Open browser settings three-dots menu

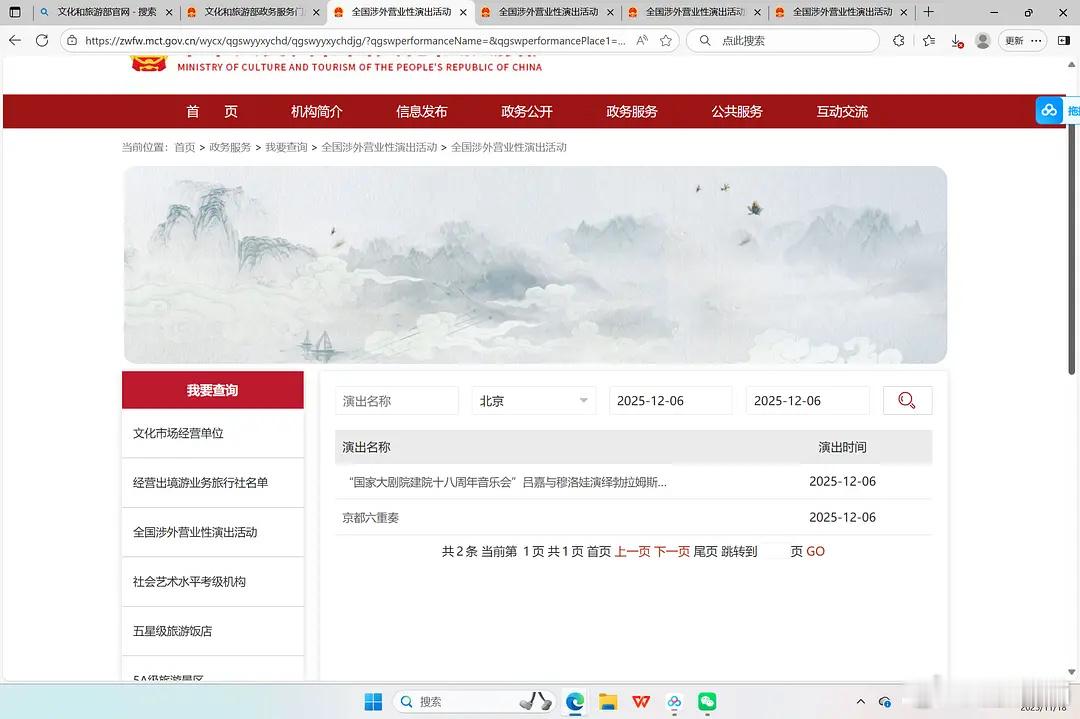click(1036, 41)
